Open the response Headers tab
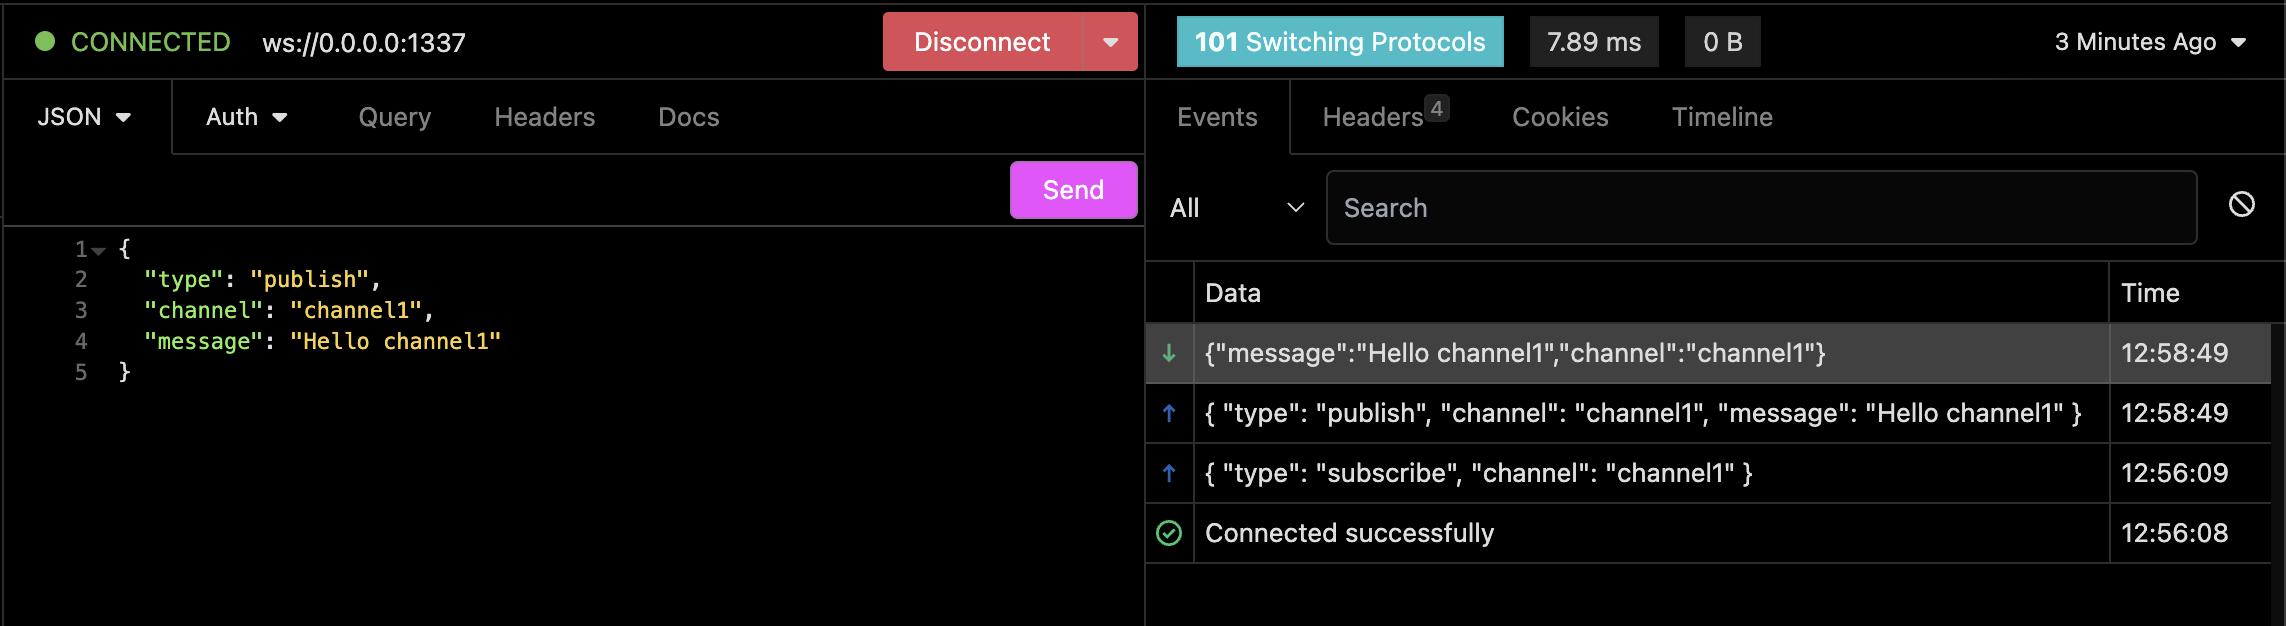The height and width of the screenshot is (626, 2286). 1385,116
